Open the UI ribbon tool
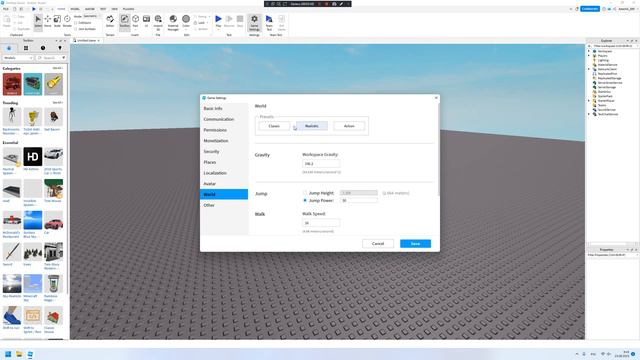The width and height of the screenshot is (640, 360). 147,21
